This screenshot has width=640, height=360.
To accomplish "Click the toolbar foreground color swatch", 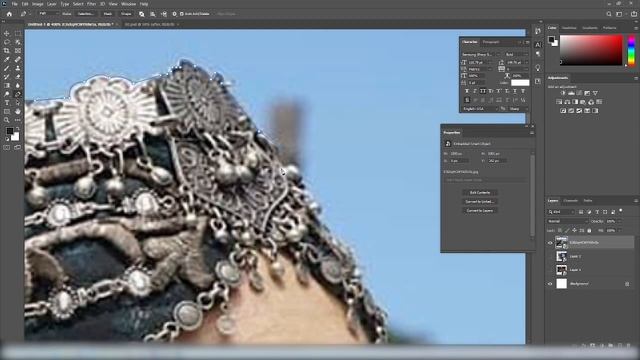I will click(9, 131).
